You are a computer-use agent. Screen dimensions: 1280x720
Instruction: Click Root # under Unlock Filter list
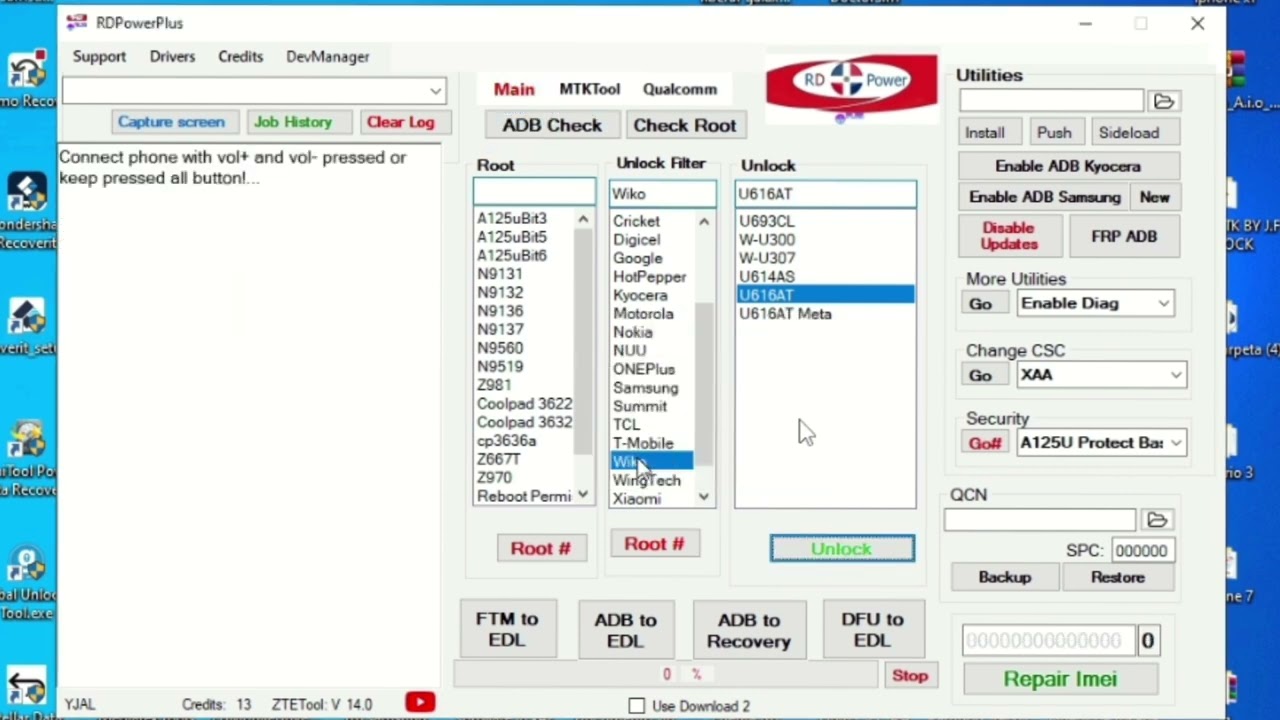(x=654, y=544)
